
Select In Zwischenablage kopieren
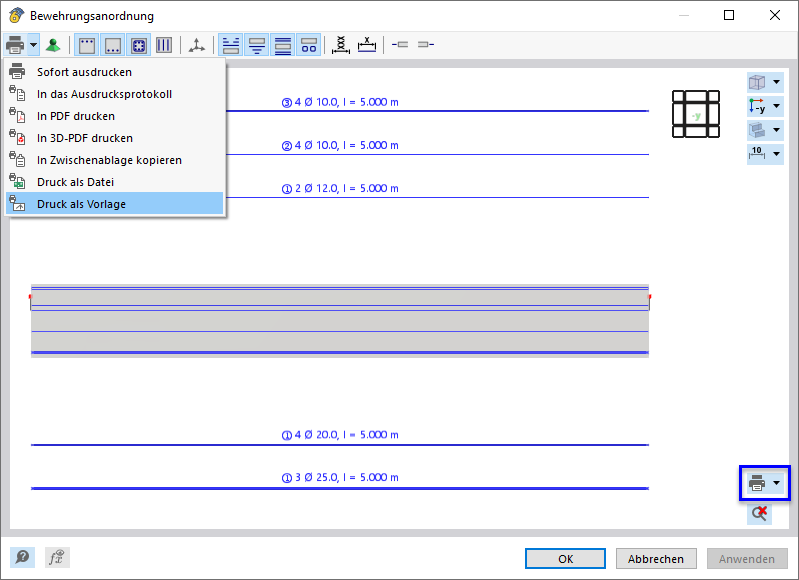click(x=115, y=160)
